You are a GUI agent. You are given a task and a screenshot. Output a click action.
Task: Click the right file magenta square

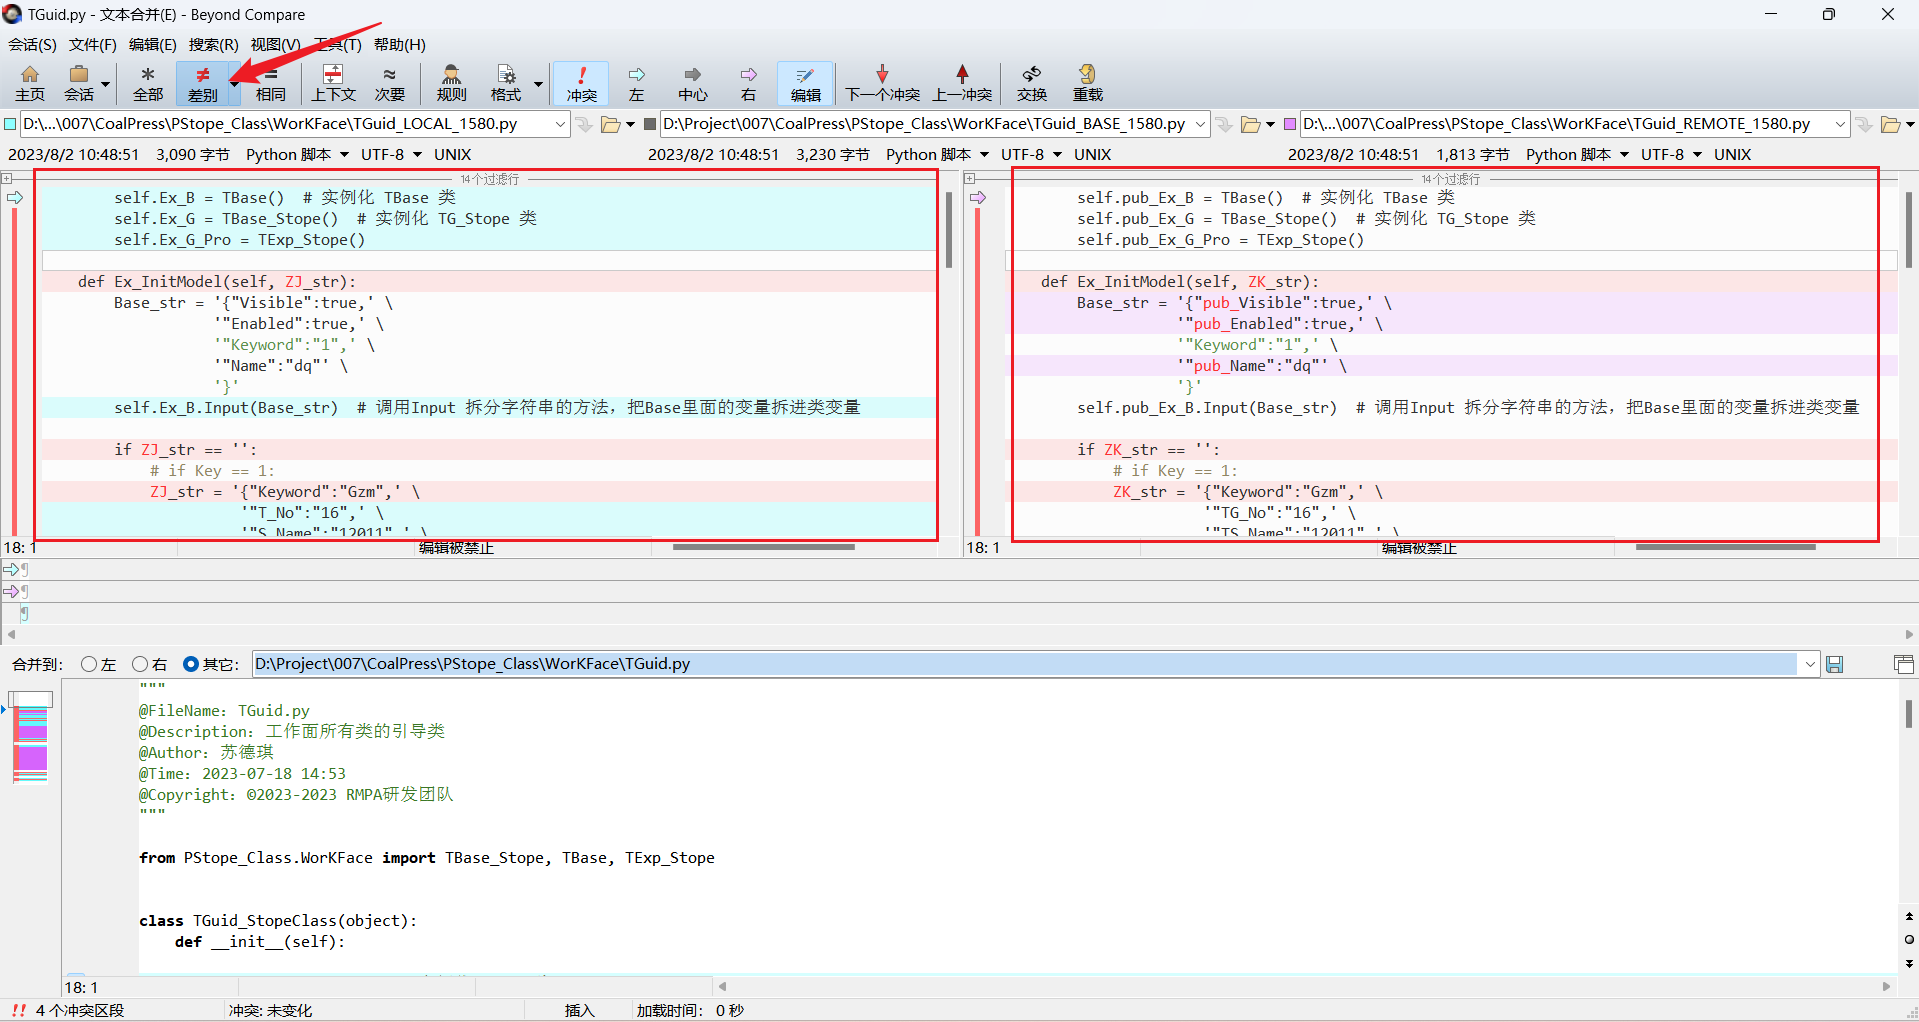[1290, 124]
